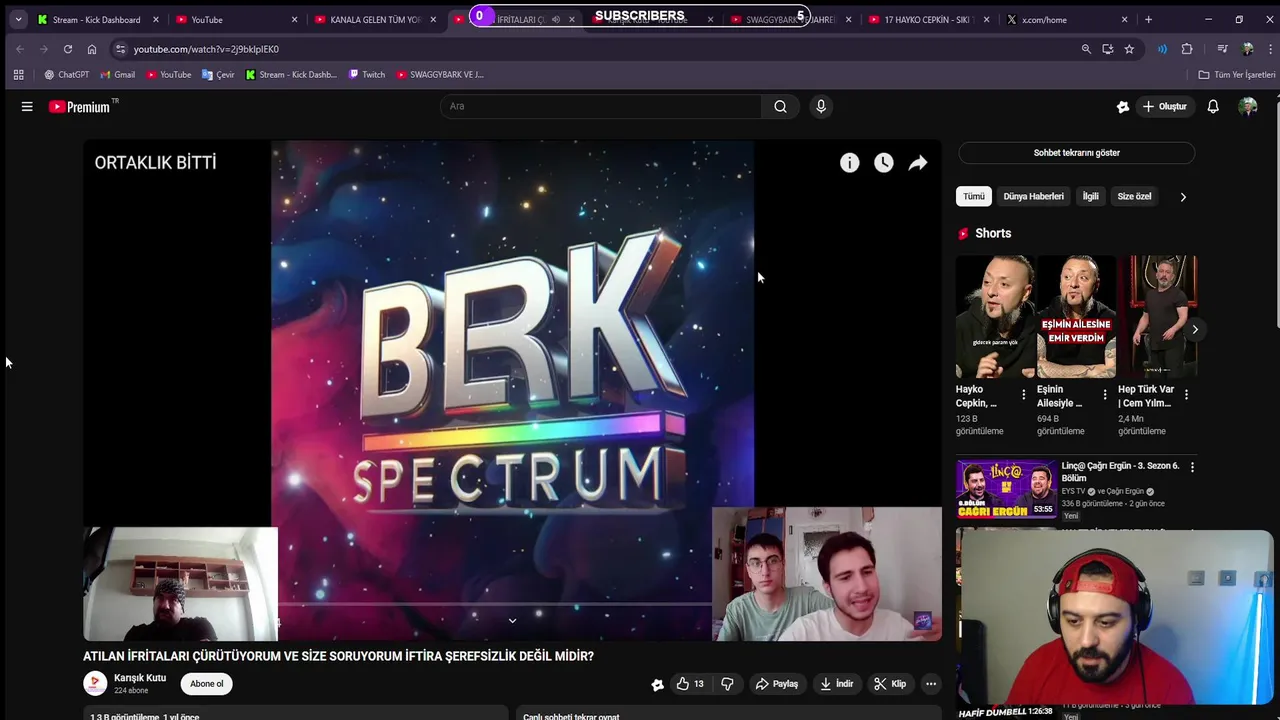Open Tüm Yer İşaretleri bookmarks folder
Viewport: 1280px width, 720px height.
[x=1237, y=75]
